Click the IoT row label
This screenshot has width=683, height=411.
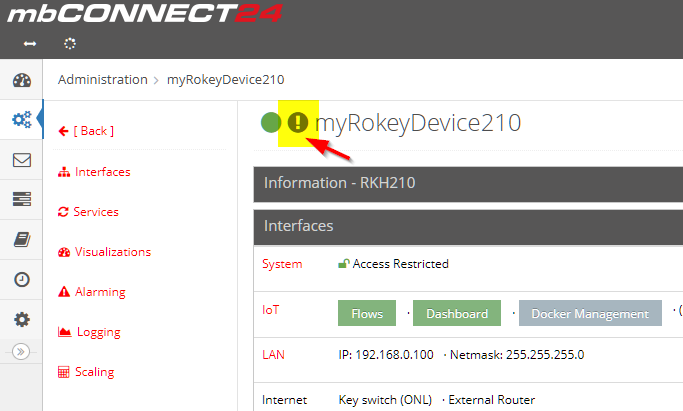coord(270,310)
